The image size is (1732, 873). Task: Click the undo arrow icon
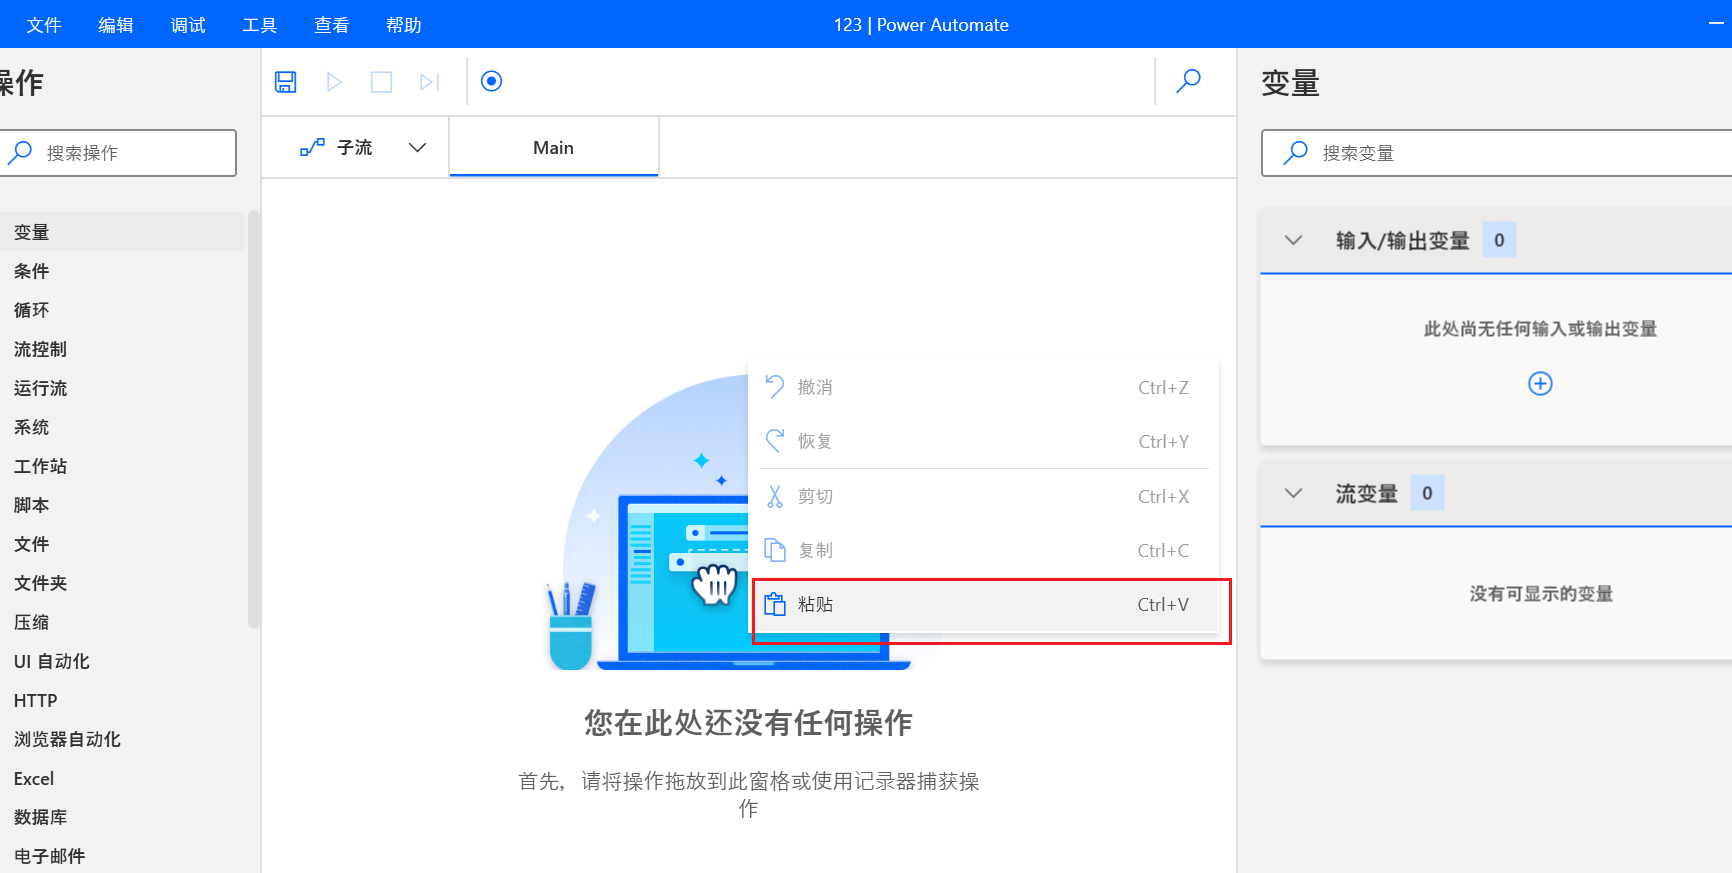click(x=775, y=387)
